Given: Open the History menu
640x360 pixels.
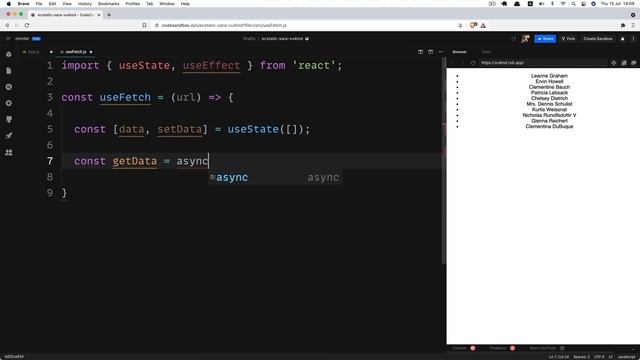Looking at the screenshot, I should point(84,4).
